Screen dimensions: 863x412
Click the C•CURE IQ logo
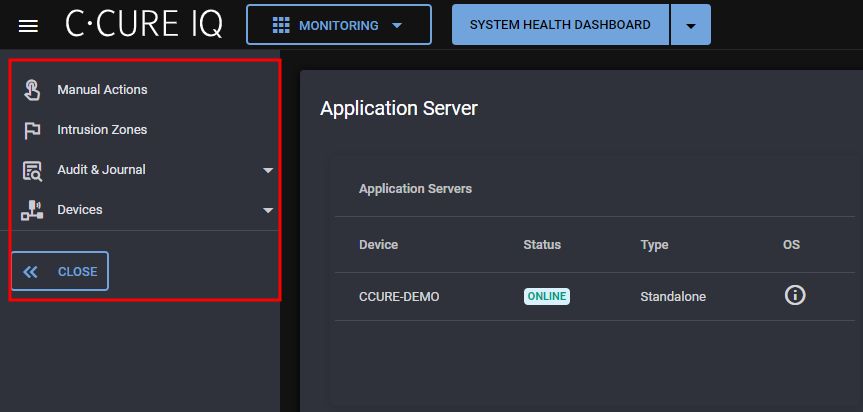coord(144,24)
